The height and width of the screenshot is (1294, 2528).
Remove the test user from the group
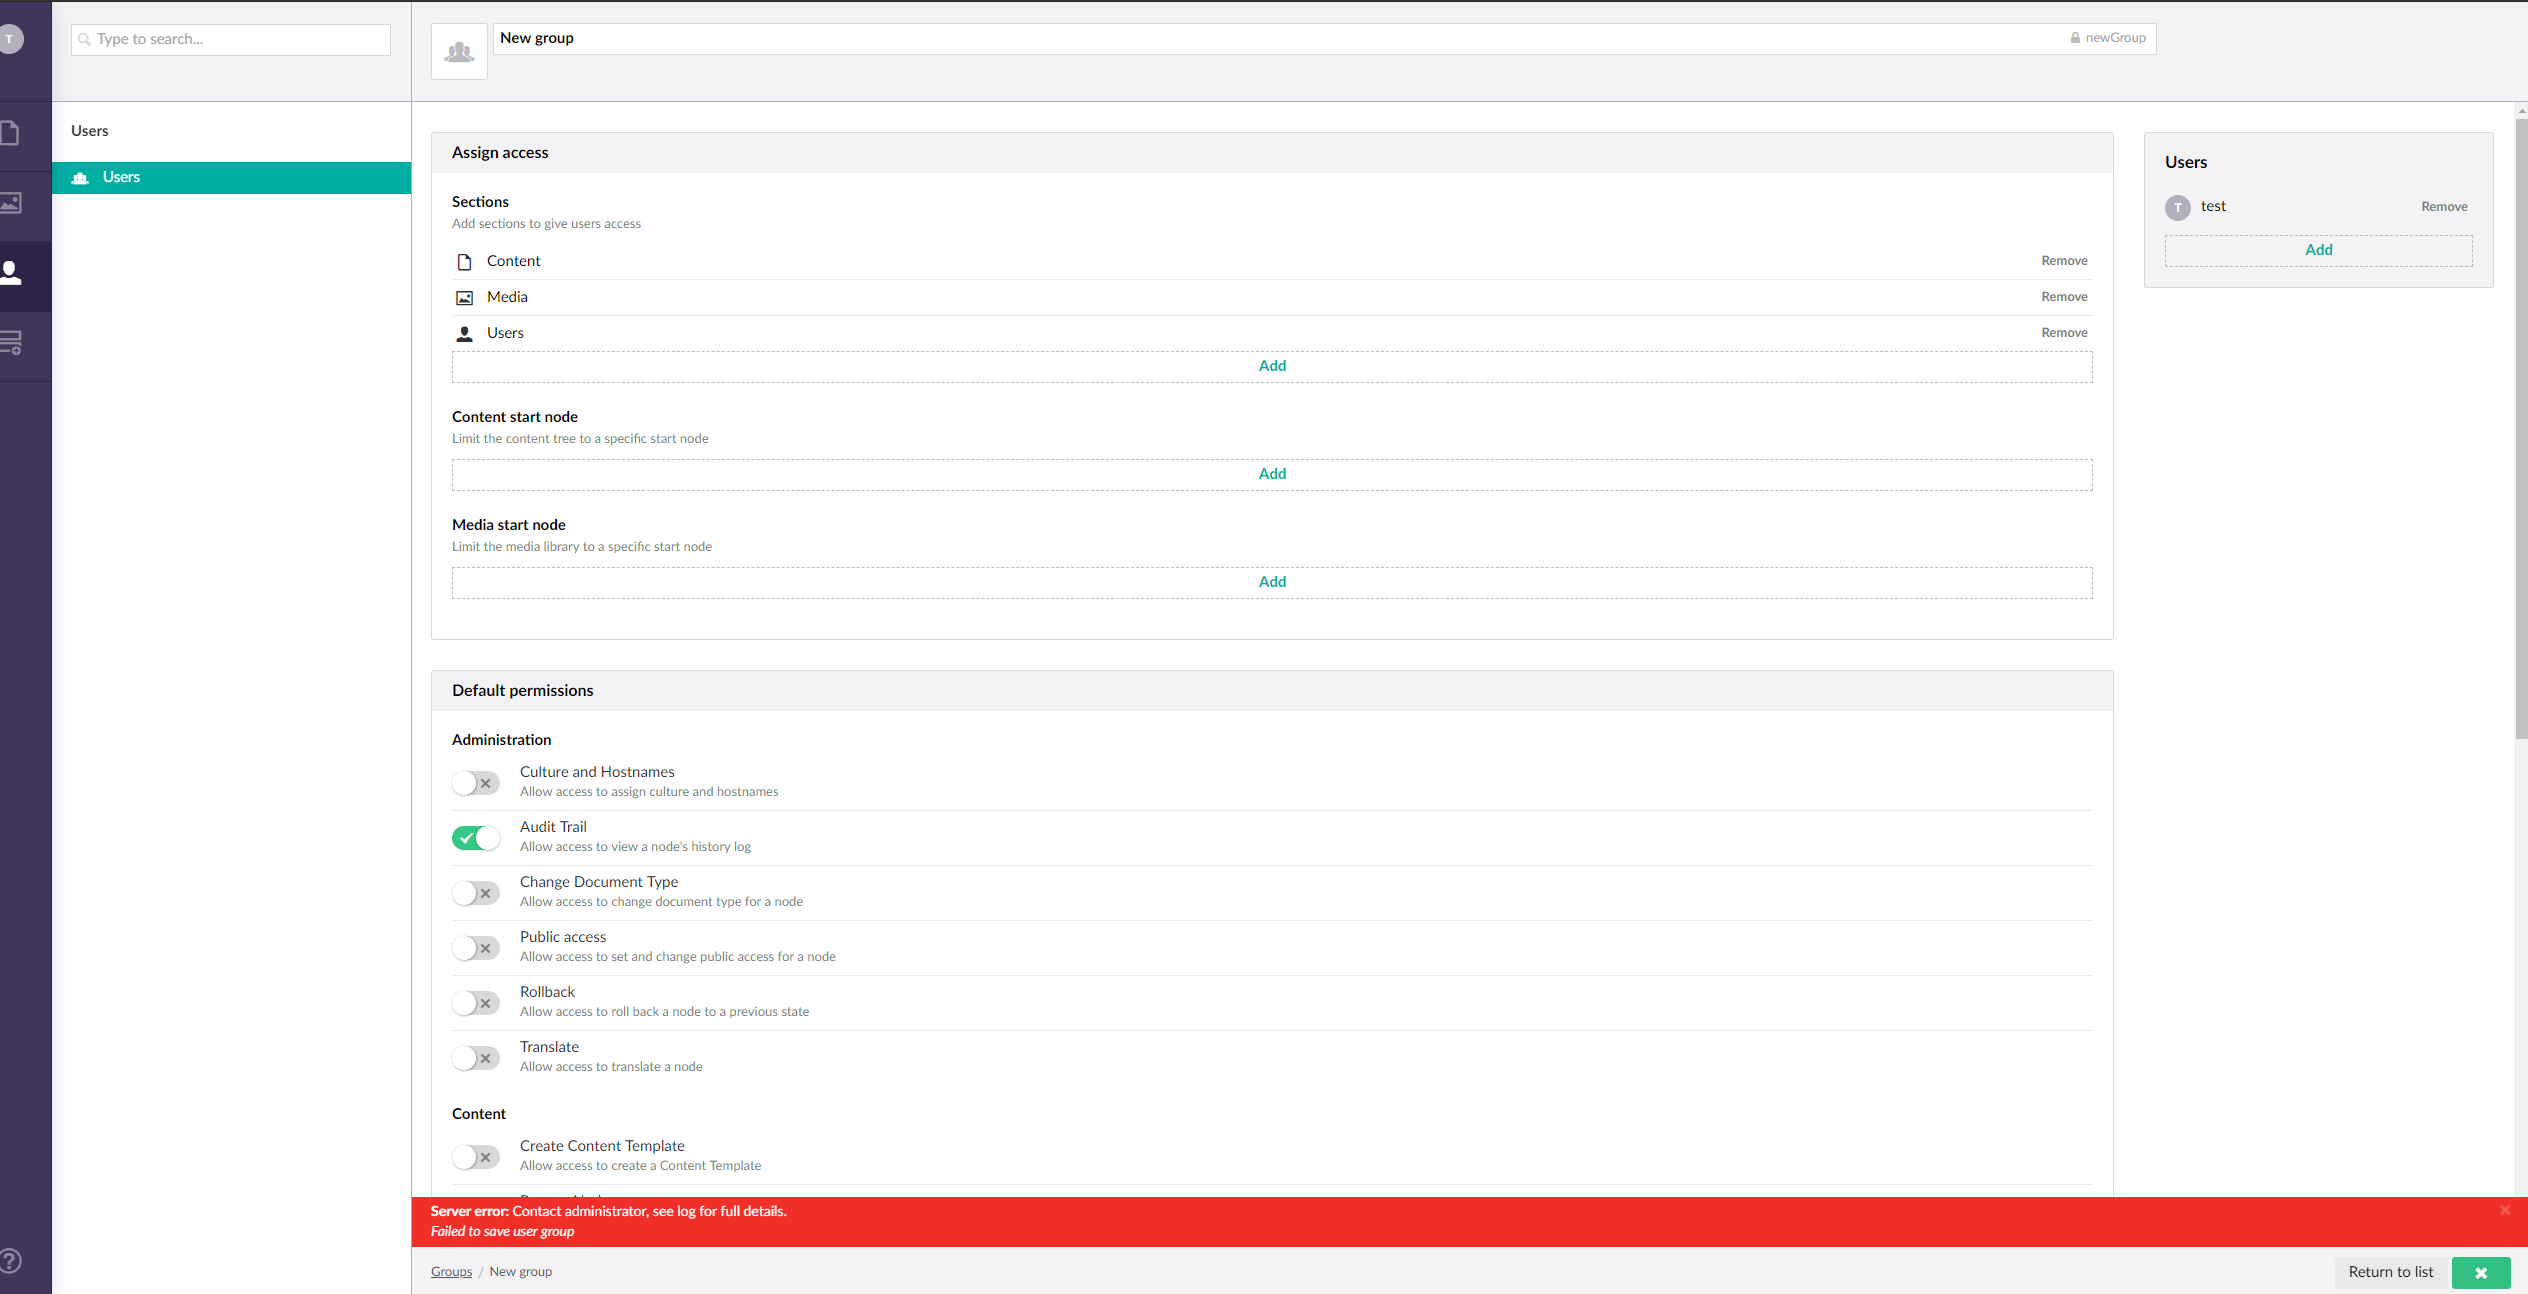pos(2443,206)
